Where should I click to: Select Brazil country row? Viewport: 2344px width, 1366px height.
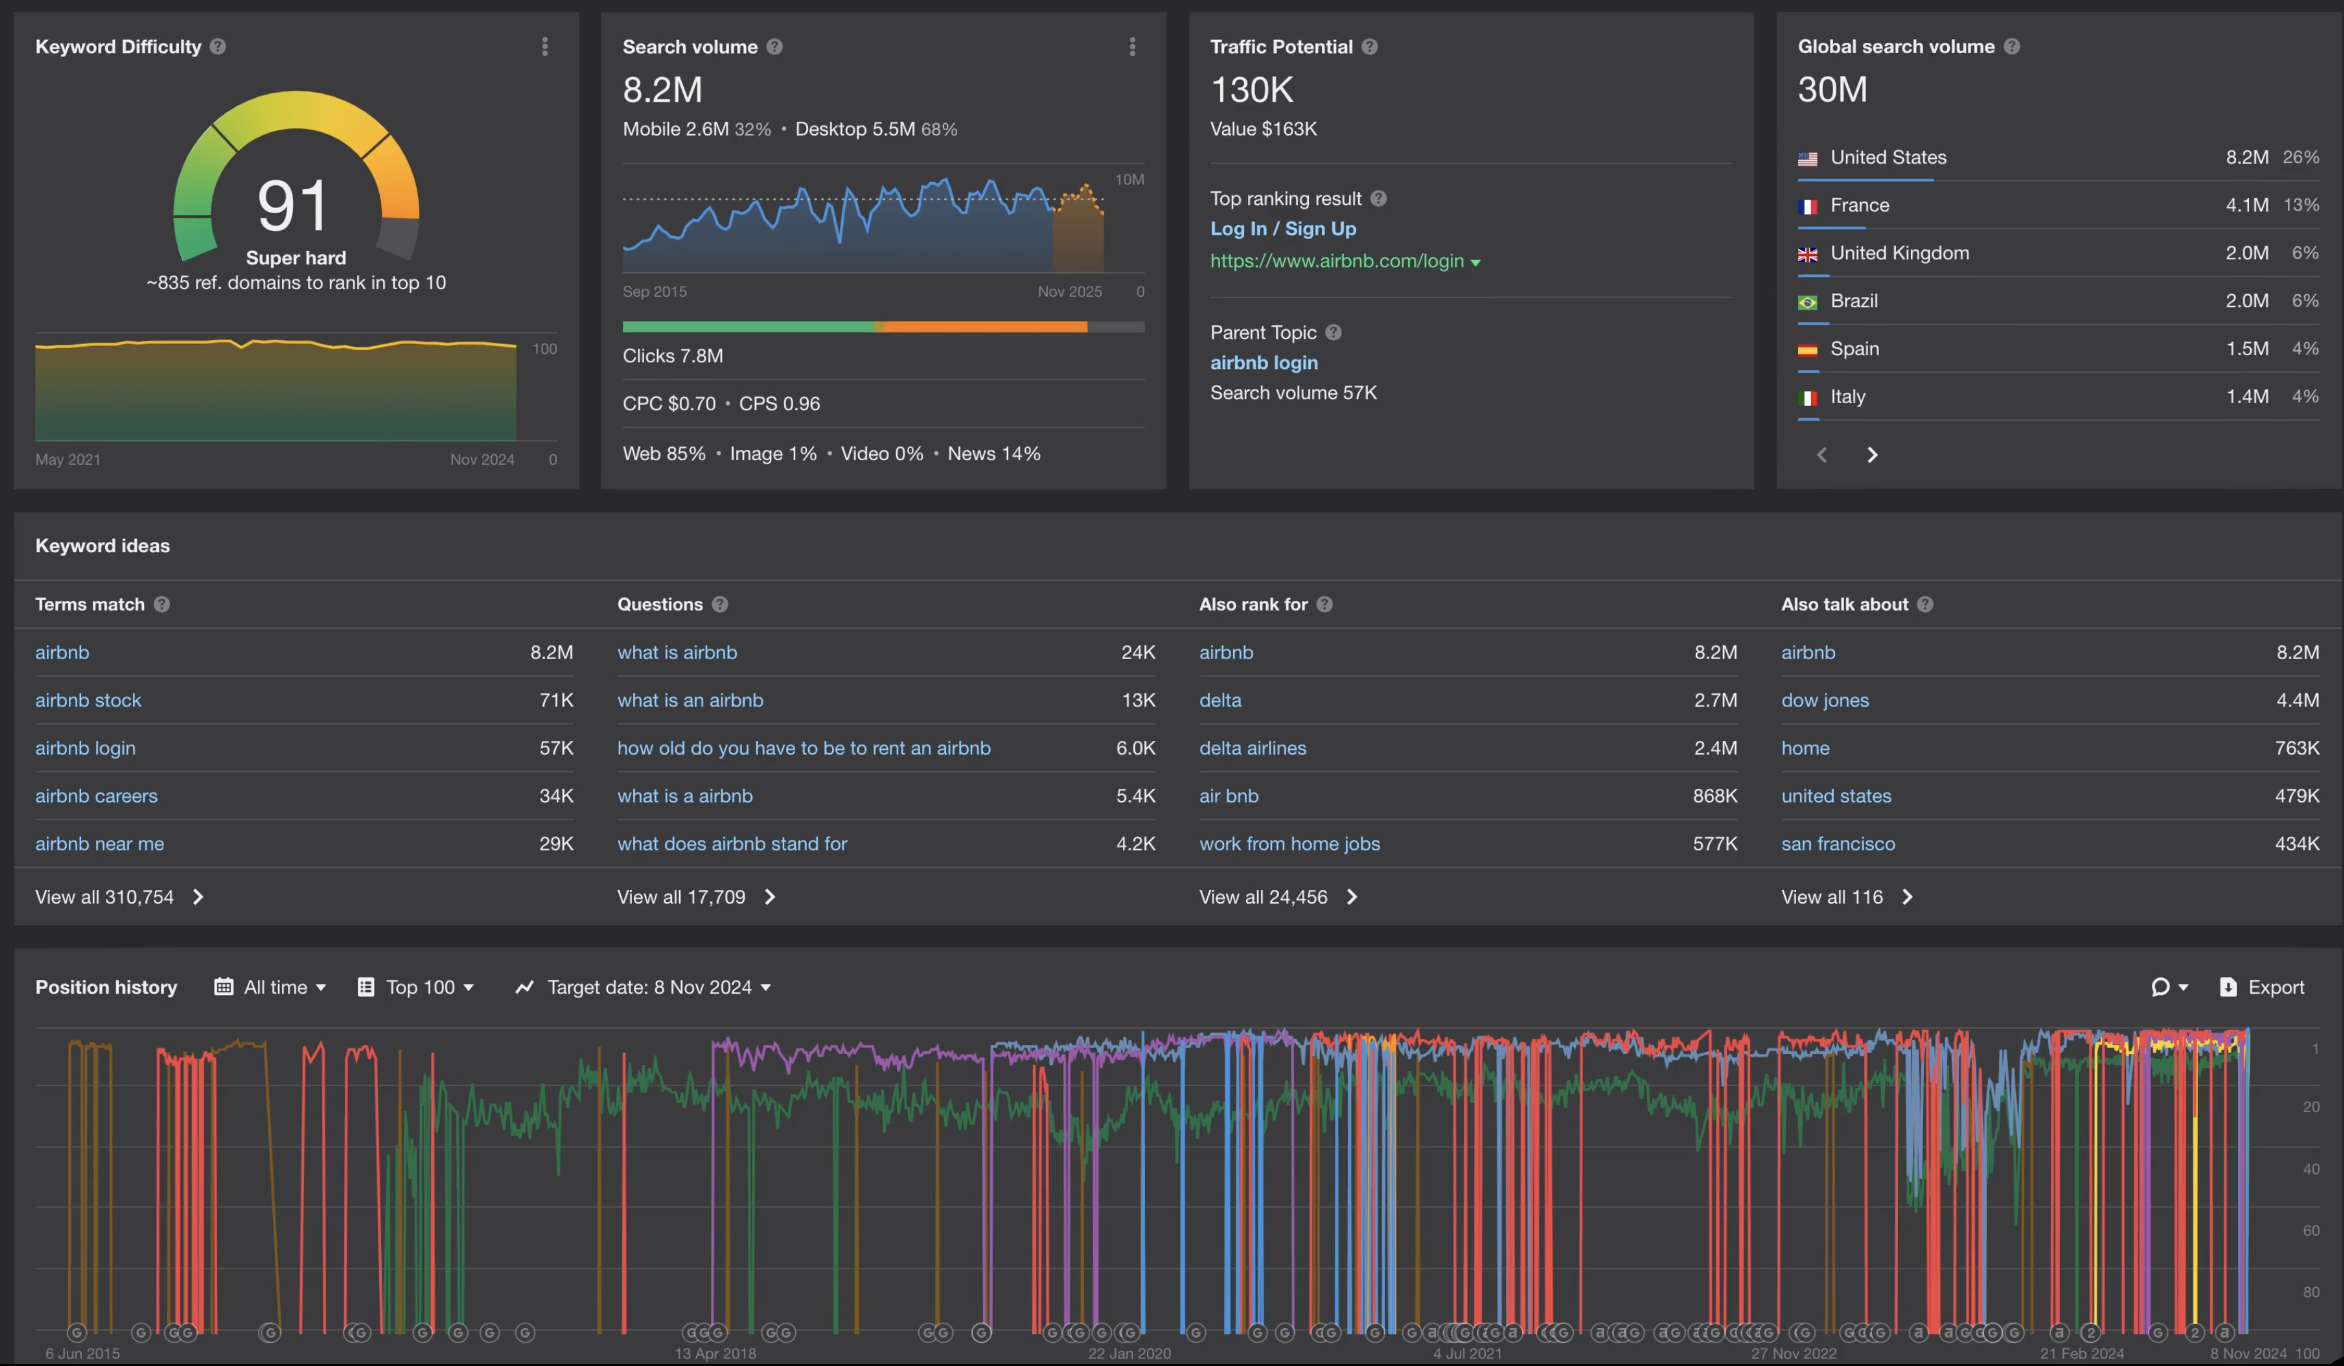[x=2058, y=301]
